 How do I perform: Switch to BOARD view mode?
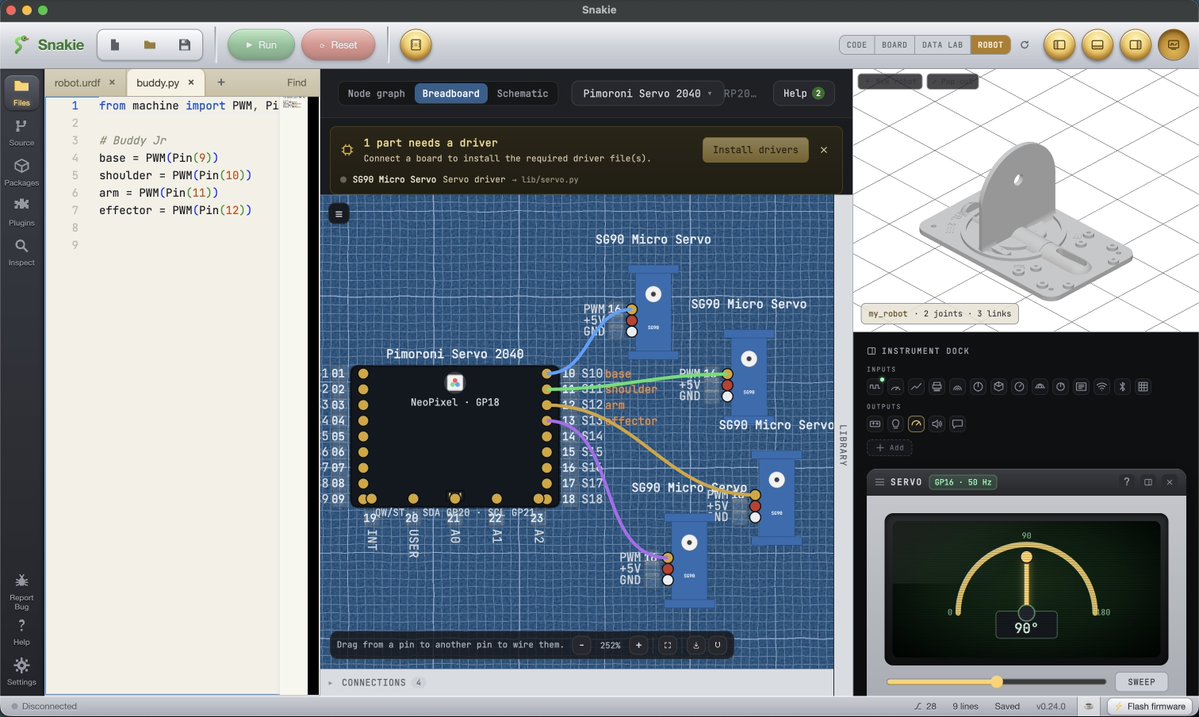[894, 45]
